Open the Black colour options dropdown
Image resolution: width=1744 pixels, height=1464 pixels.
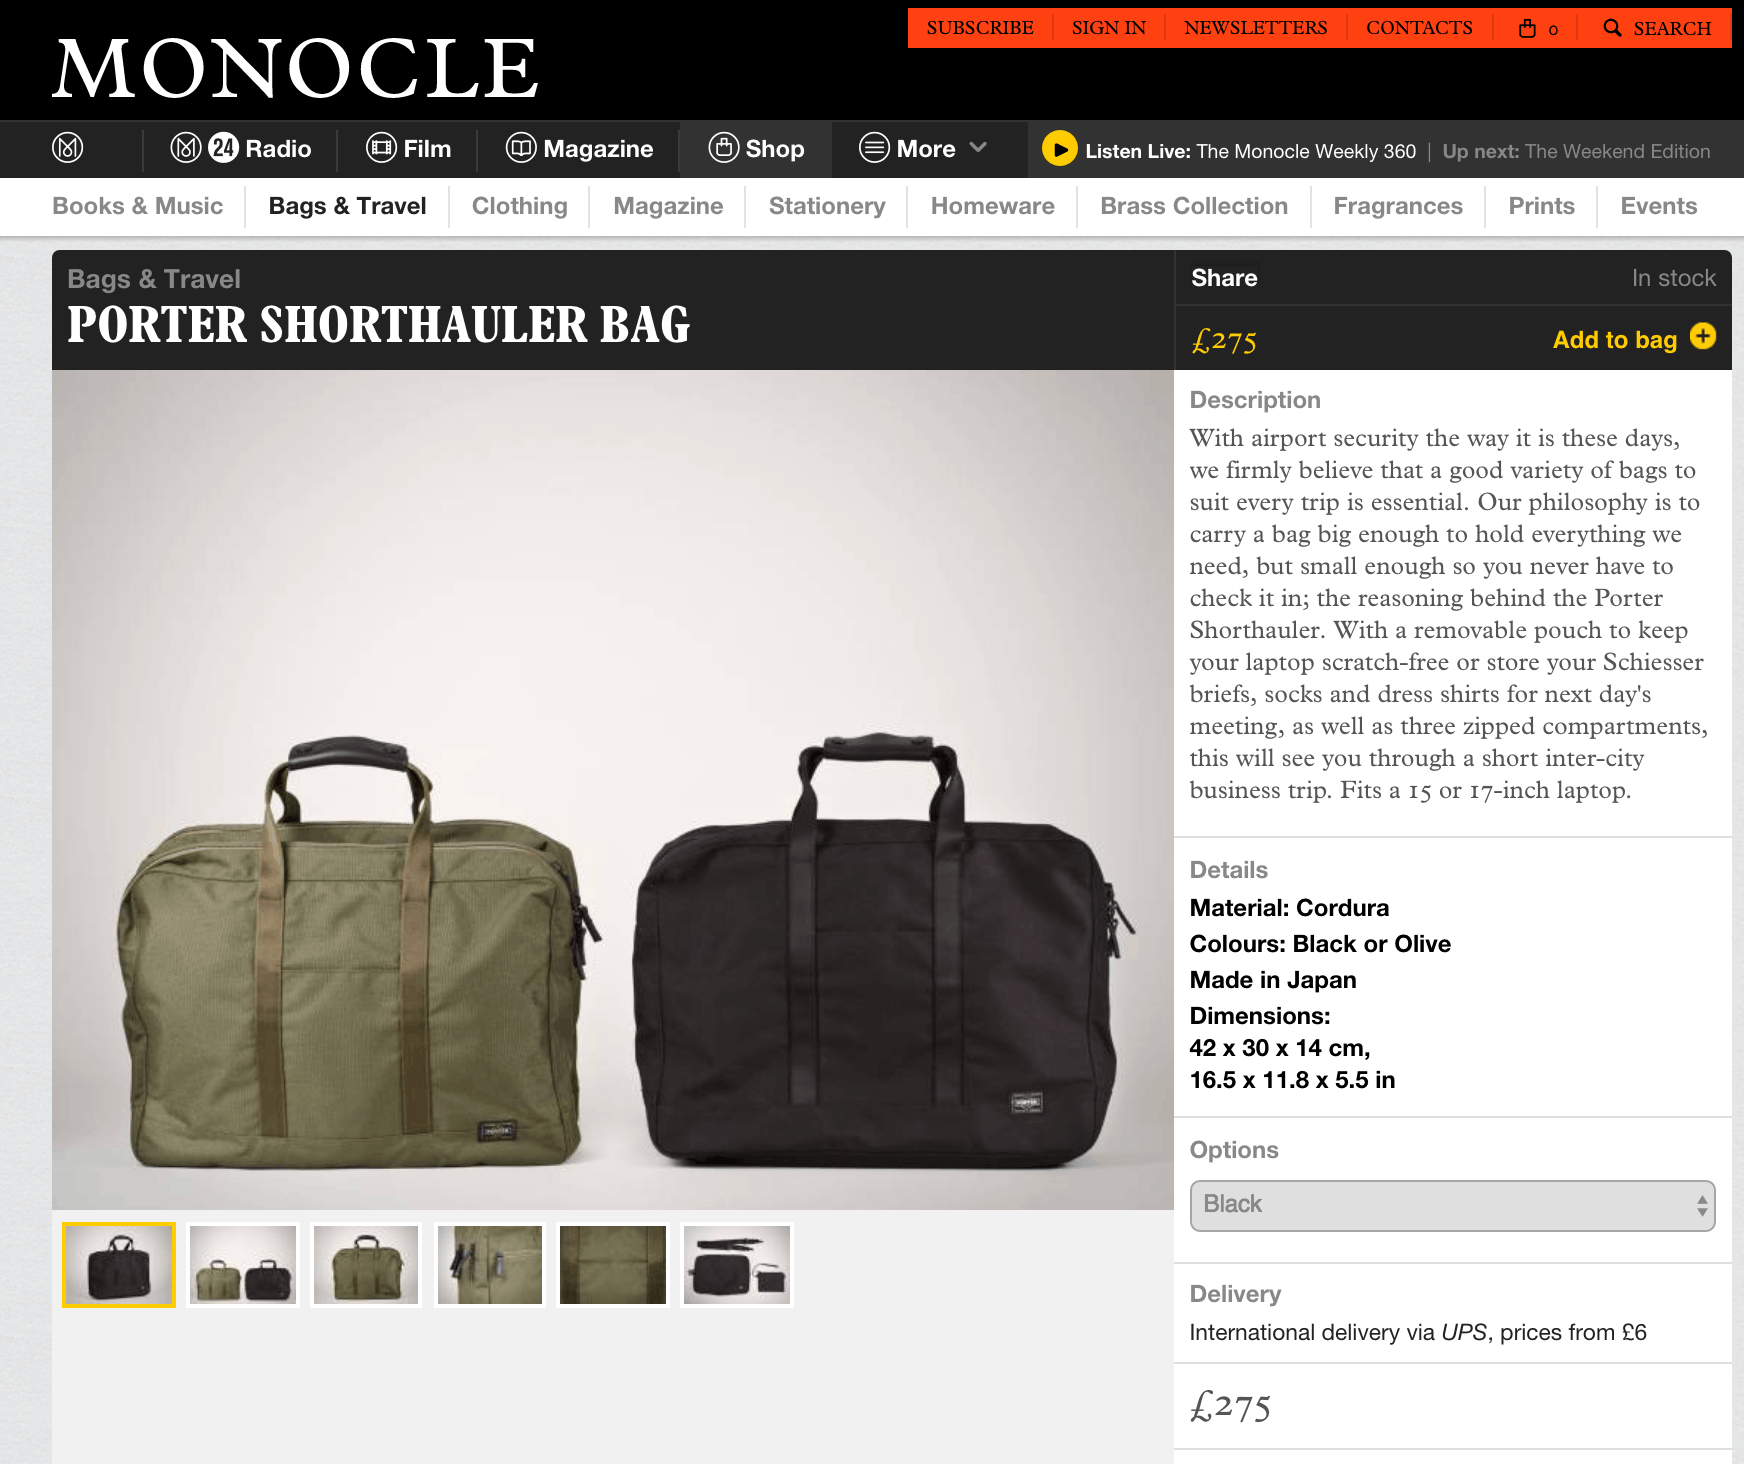click(1452, 1205)
